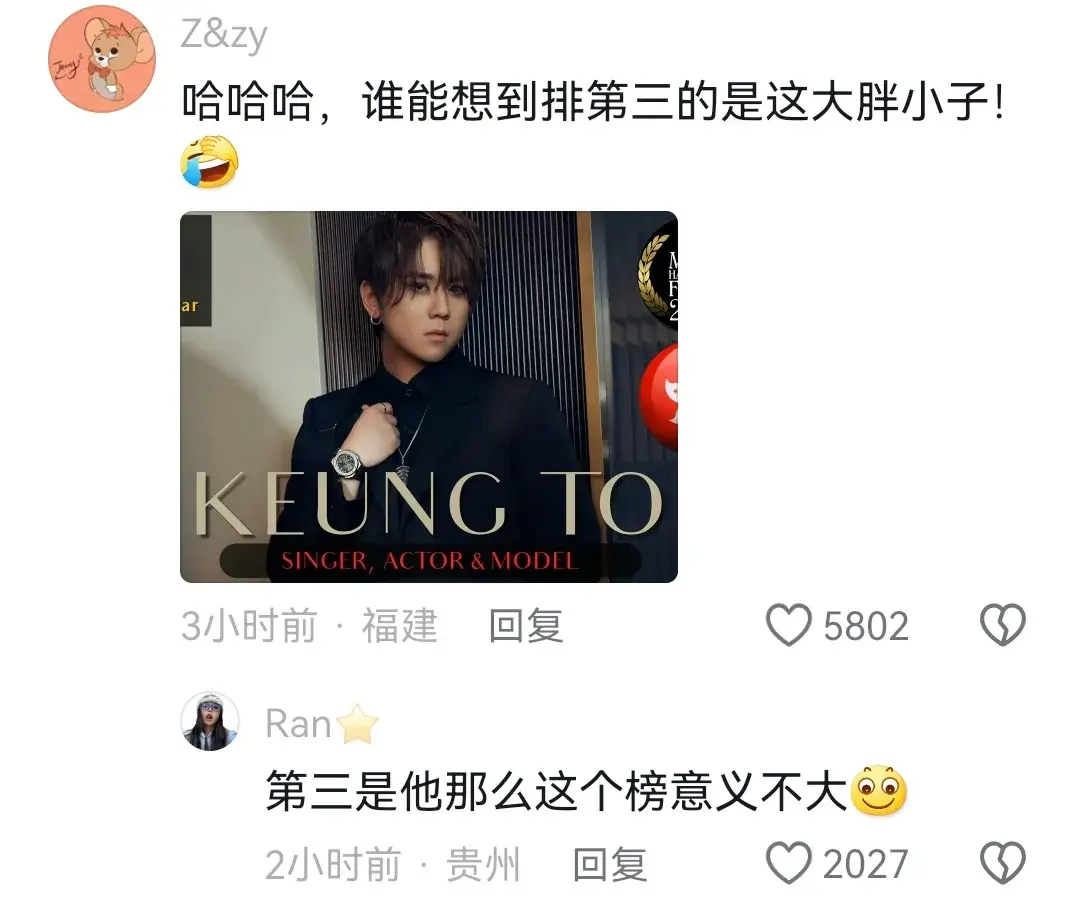Open the Z&zy username profile link
Screen dimensions: 1084x919
tap(223, 35)
